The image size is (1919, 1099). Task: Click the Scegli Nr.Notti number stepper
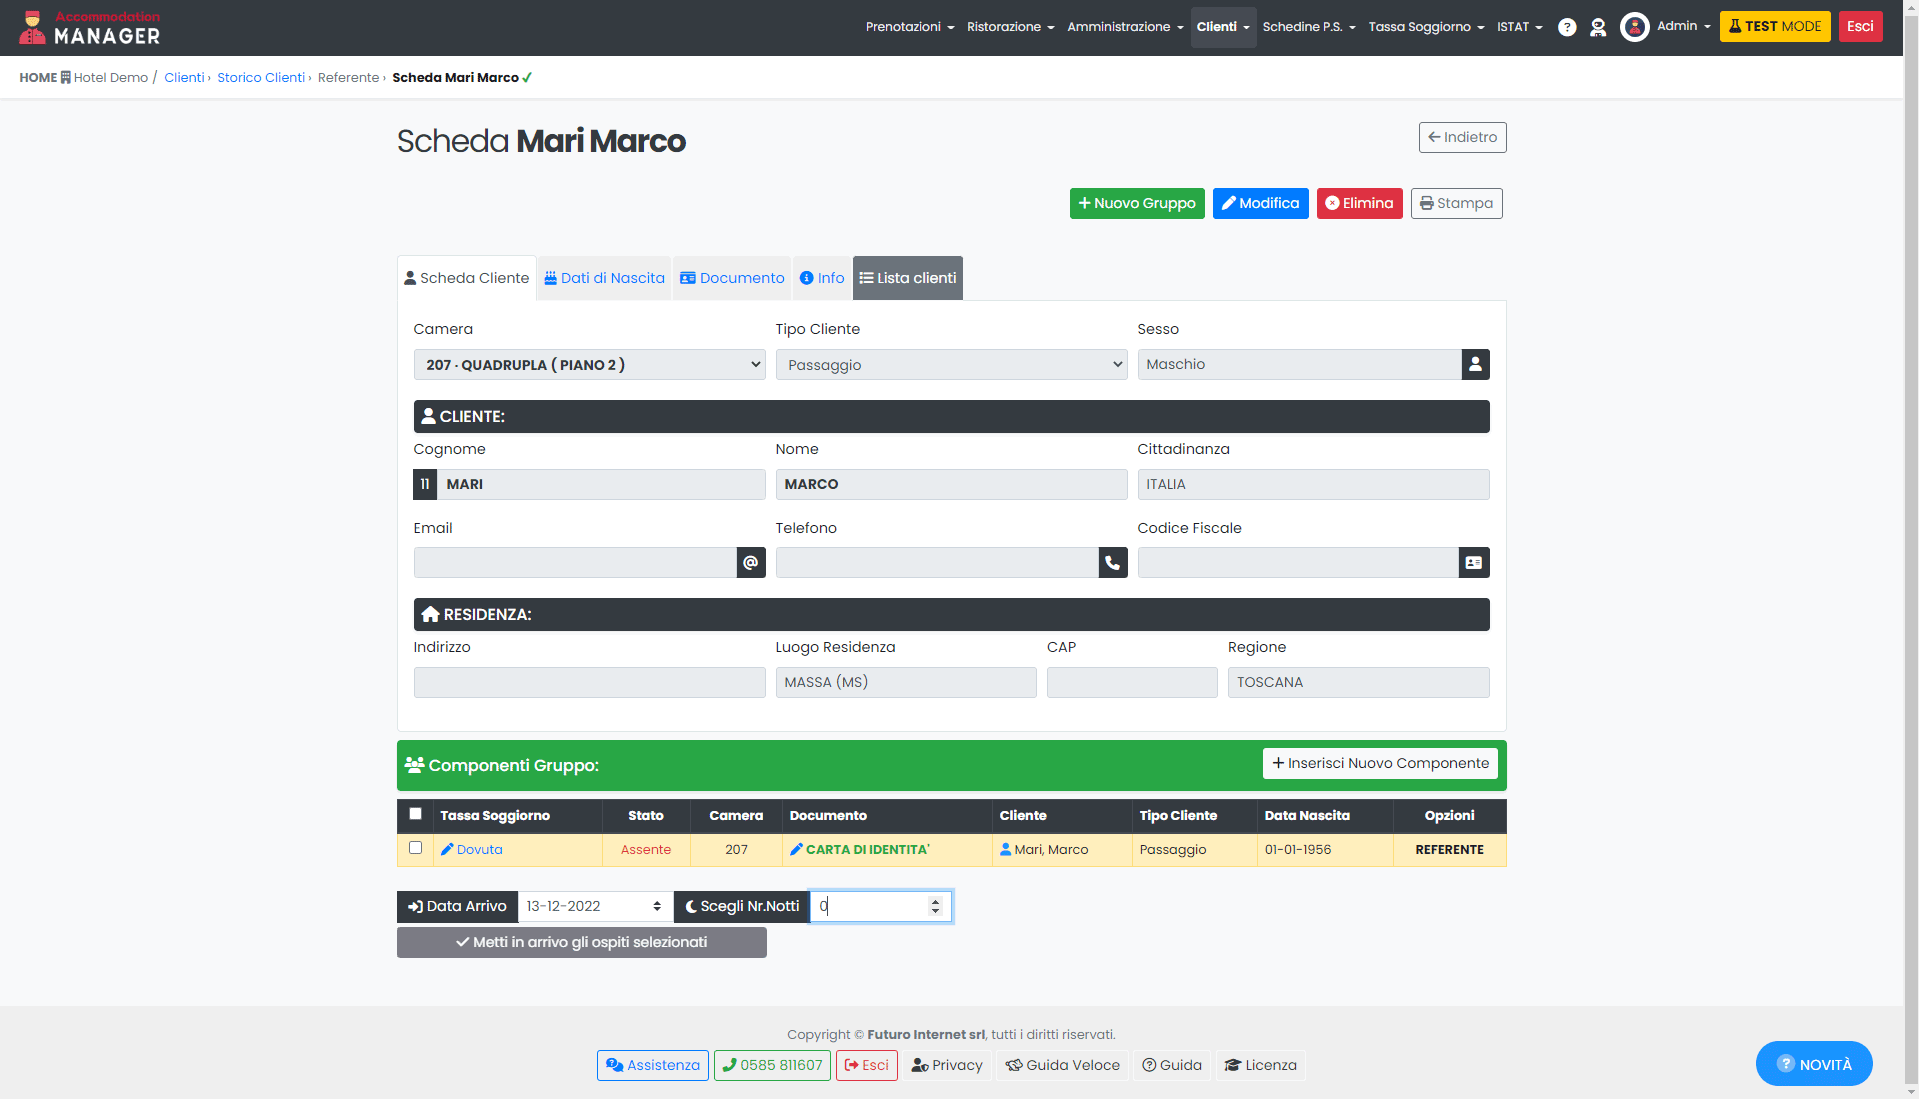tap(935, 906)
